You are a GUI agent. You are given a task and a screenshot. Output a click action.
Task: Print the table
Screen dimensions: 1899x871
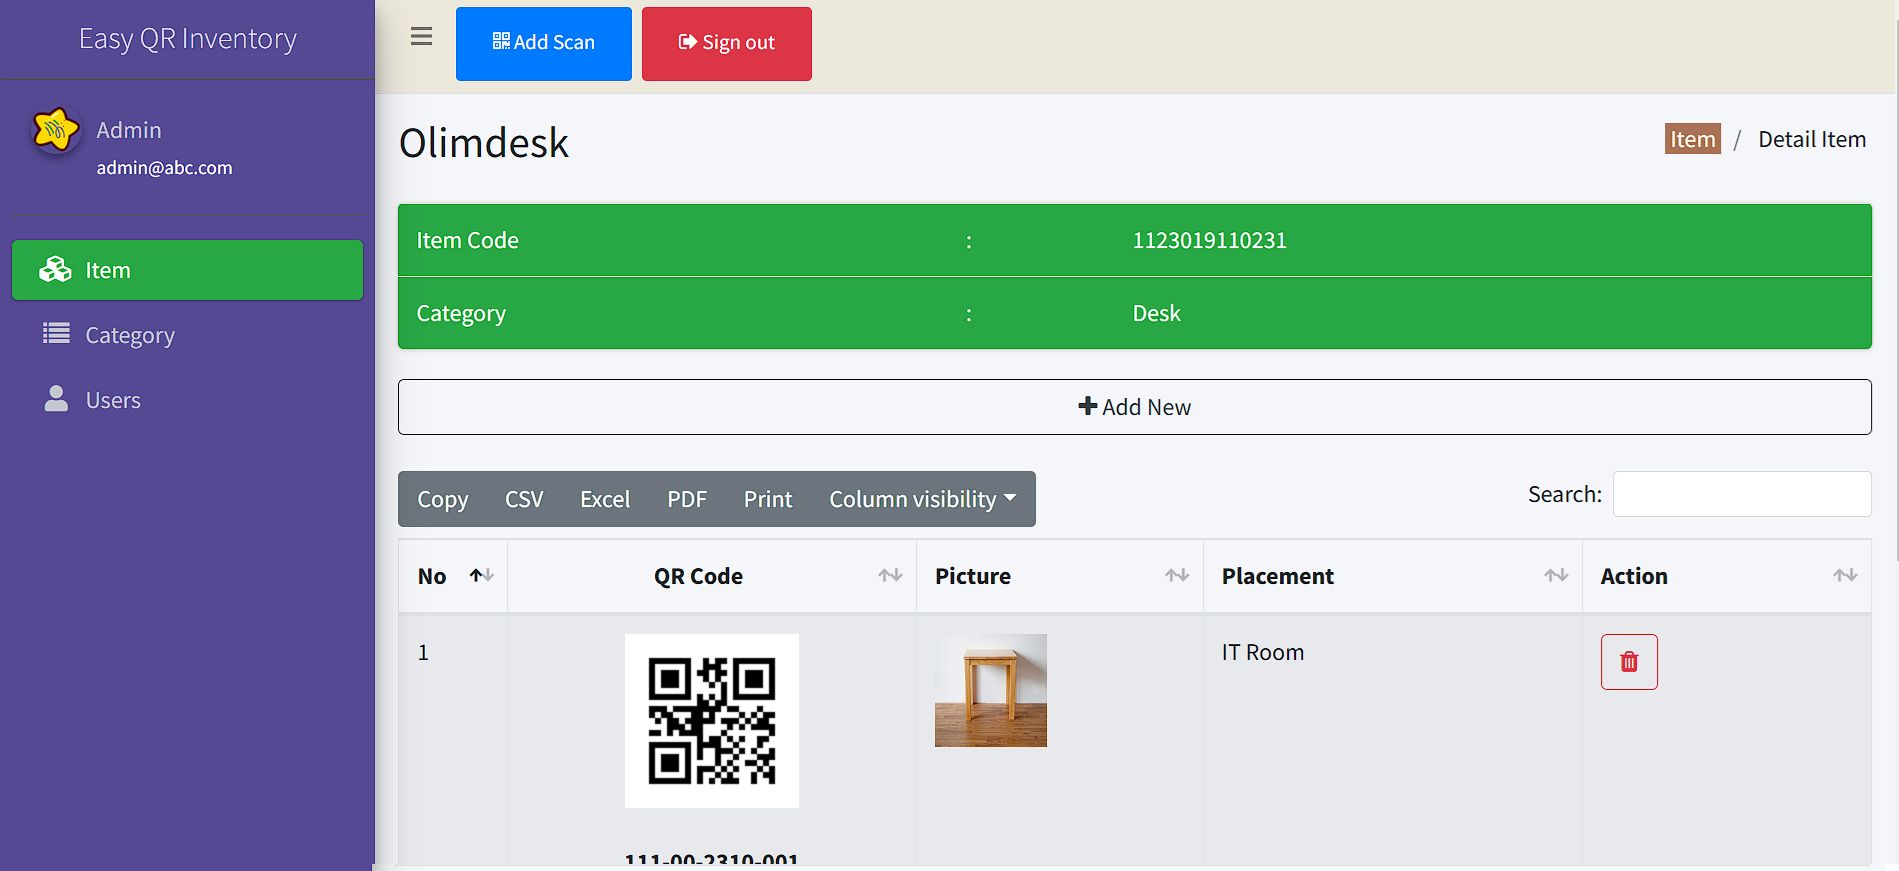(x=768, y=499)
